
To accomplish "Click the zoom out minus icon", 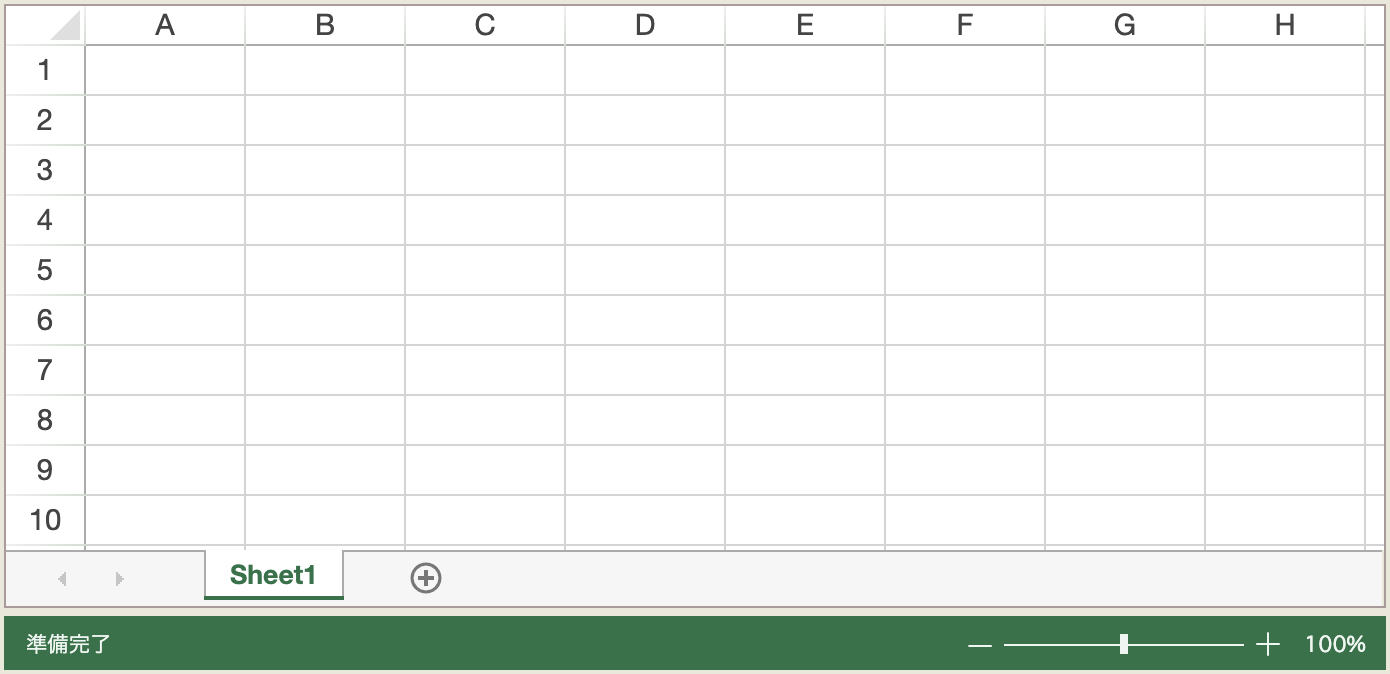I will (x=980, y=645).
